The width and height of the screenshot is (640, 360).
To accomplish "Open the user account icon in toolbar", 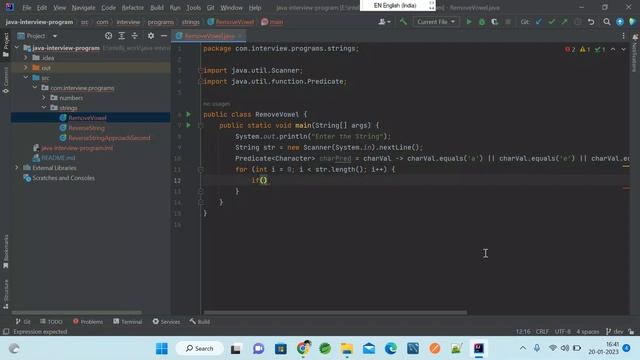I will (x=384, y=22).
